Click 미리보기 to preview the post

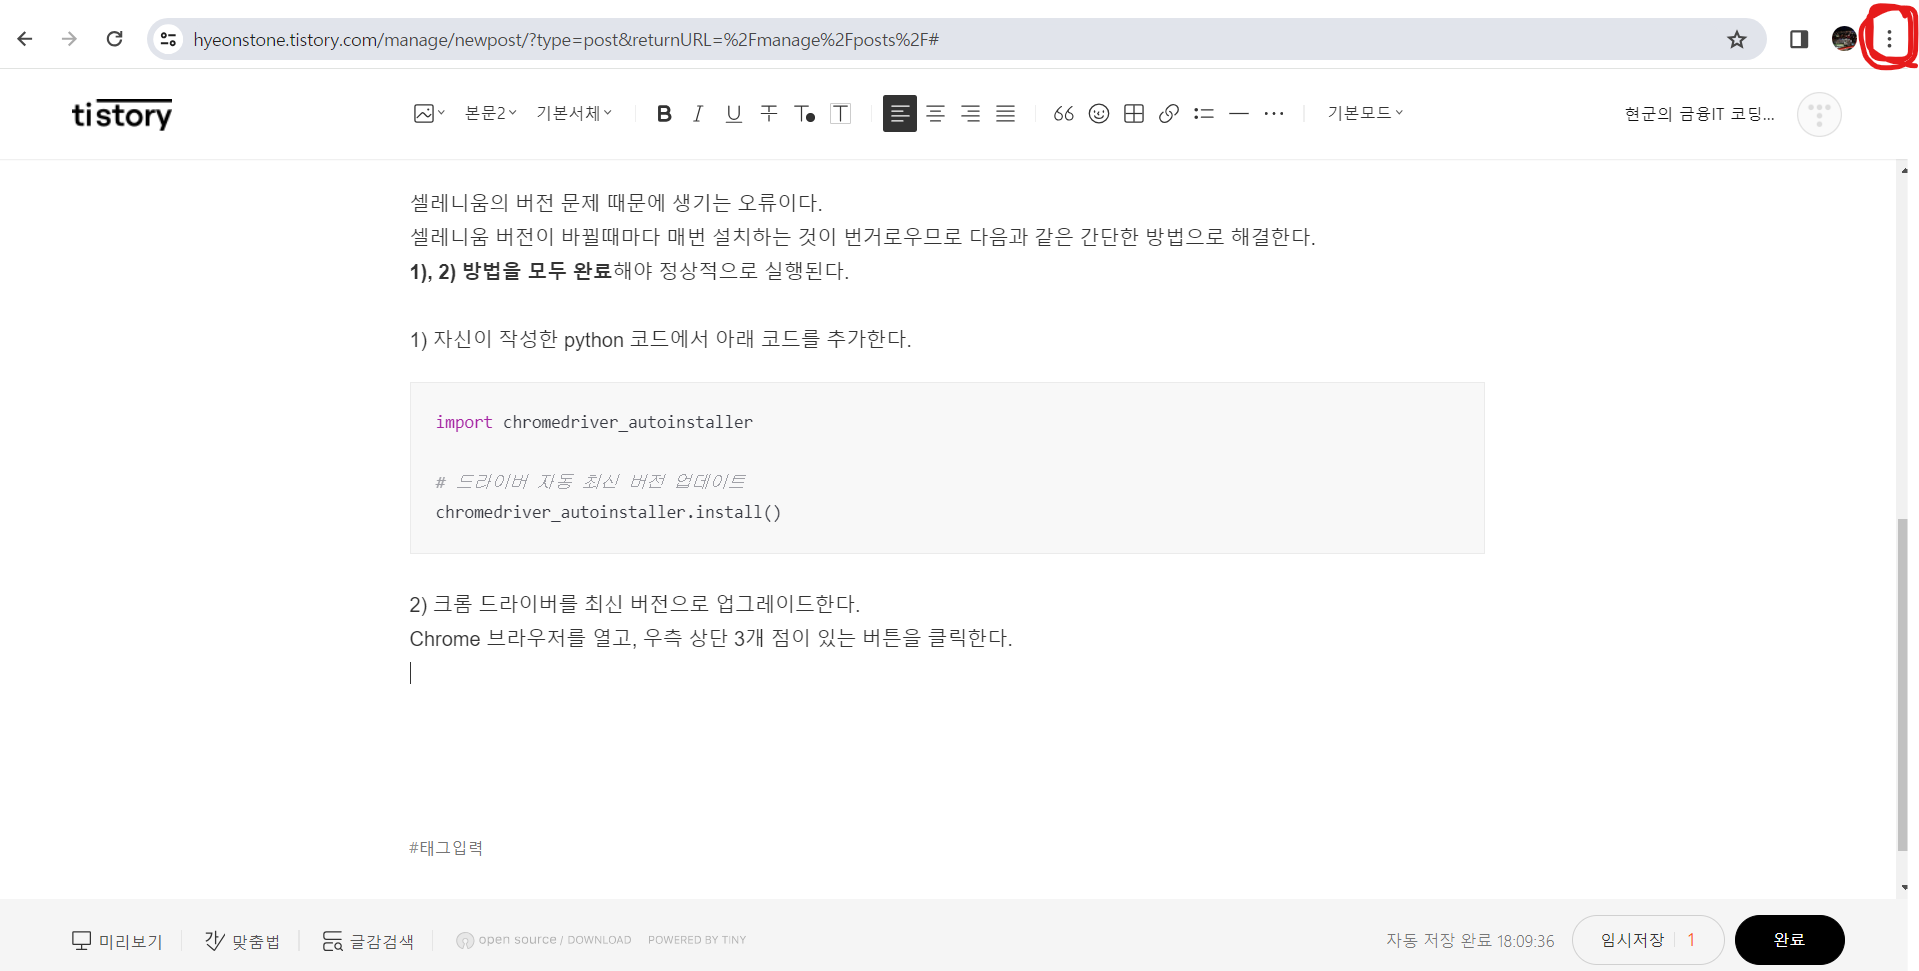[117, 941]
